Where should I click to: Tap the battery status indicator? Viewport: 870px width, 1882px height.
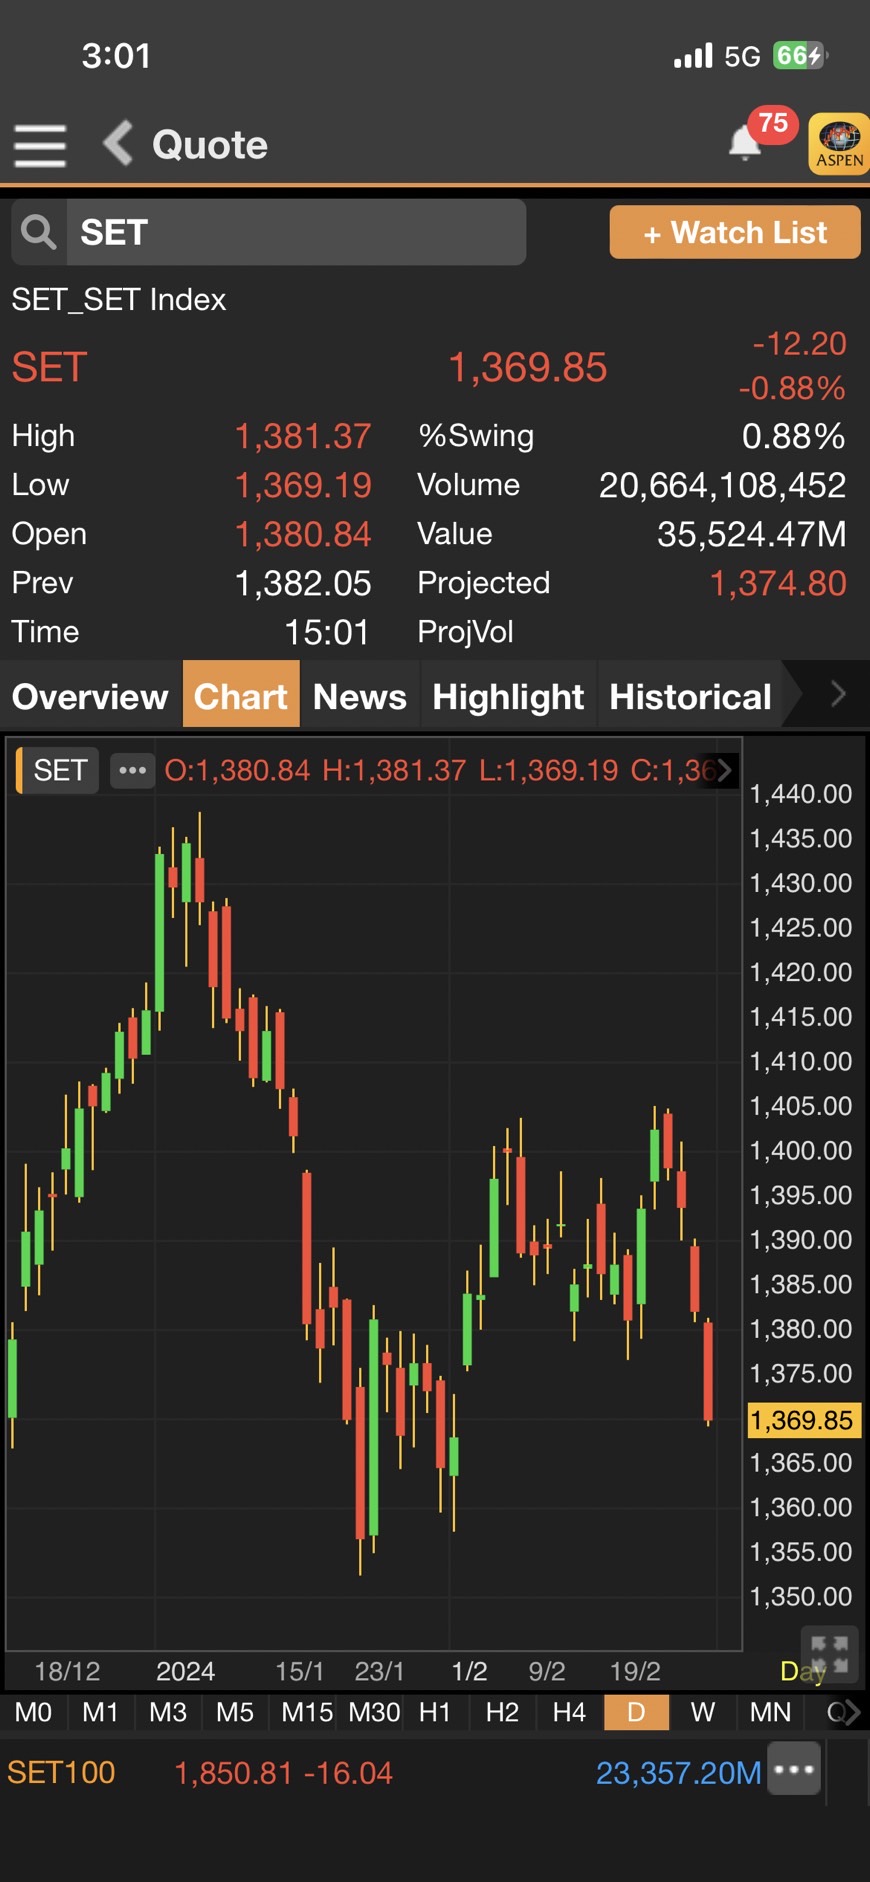[800, 55]
